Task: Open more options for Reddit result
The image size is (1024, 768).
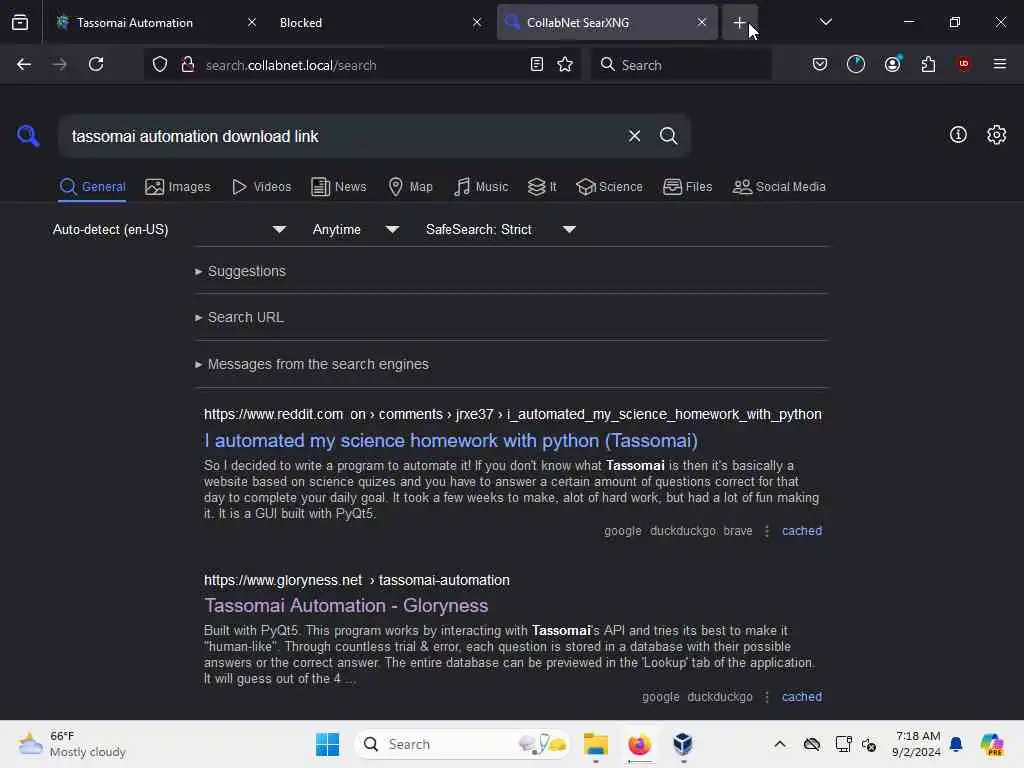Action: pyautogui.click(x=767, y=531)
